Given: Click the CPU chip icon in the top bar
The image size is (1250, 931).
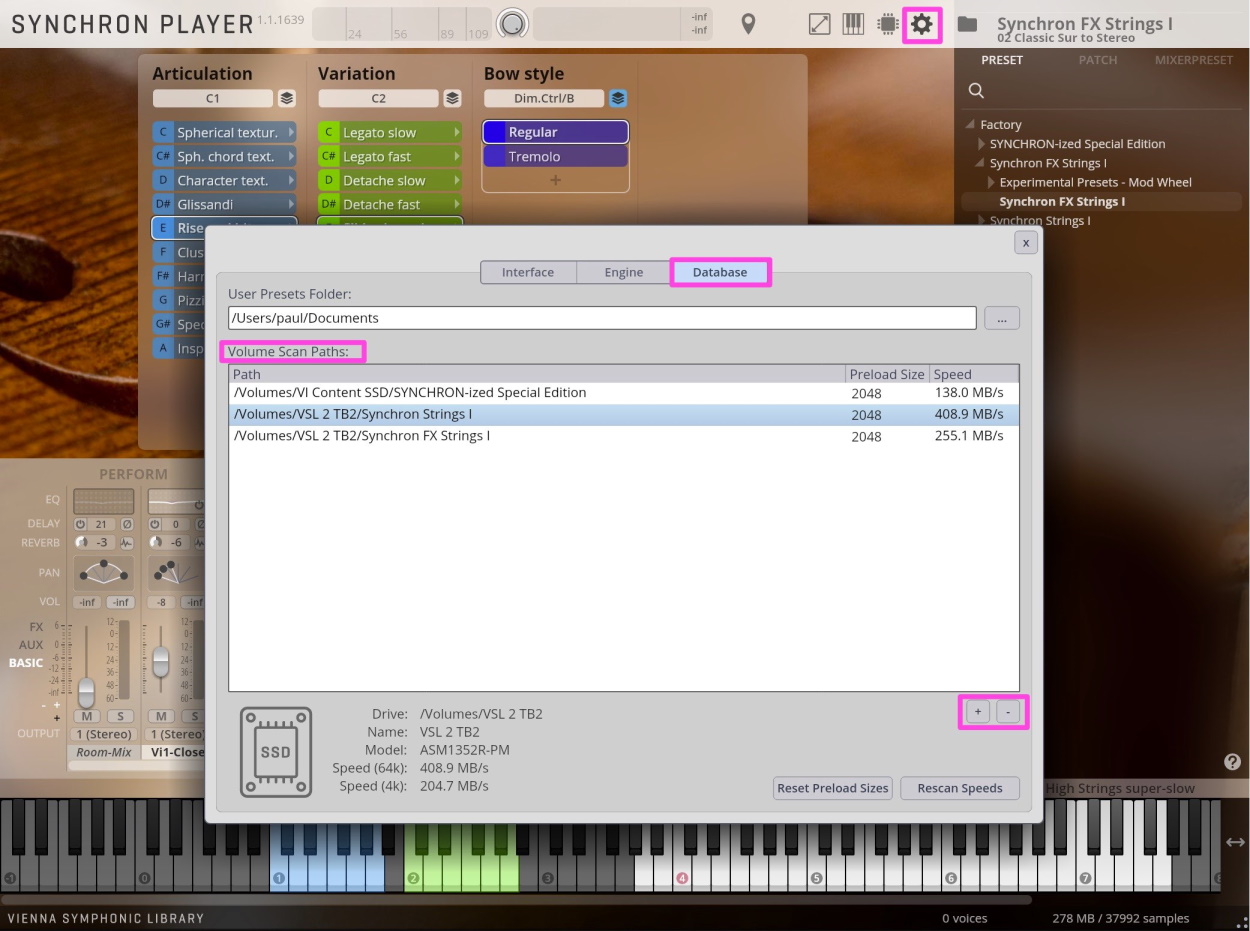Looking at the screenshot, I should pos(887,25).
